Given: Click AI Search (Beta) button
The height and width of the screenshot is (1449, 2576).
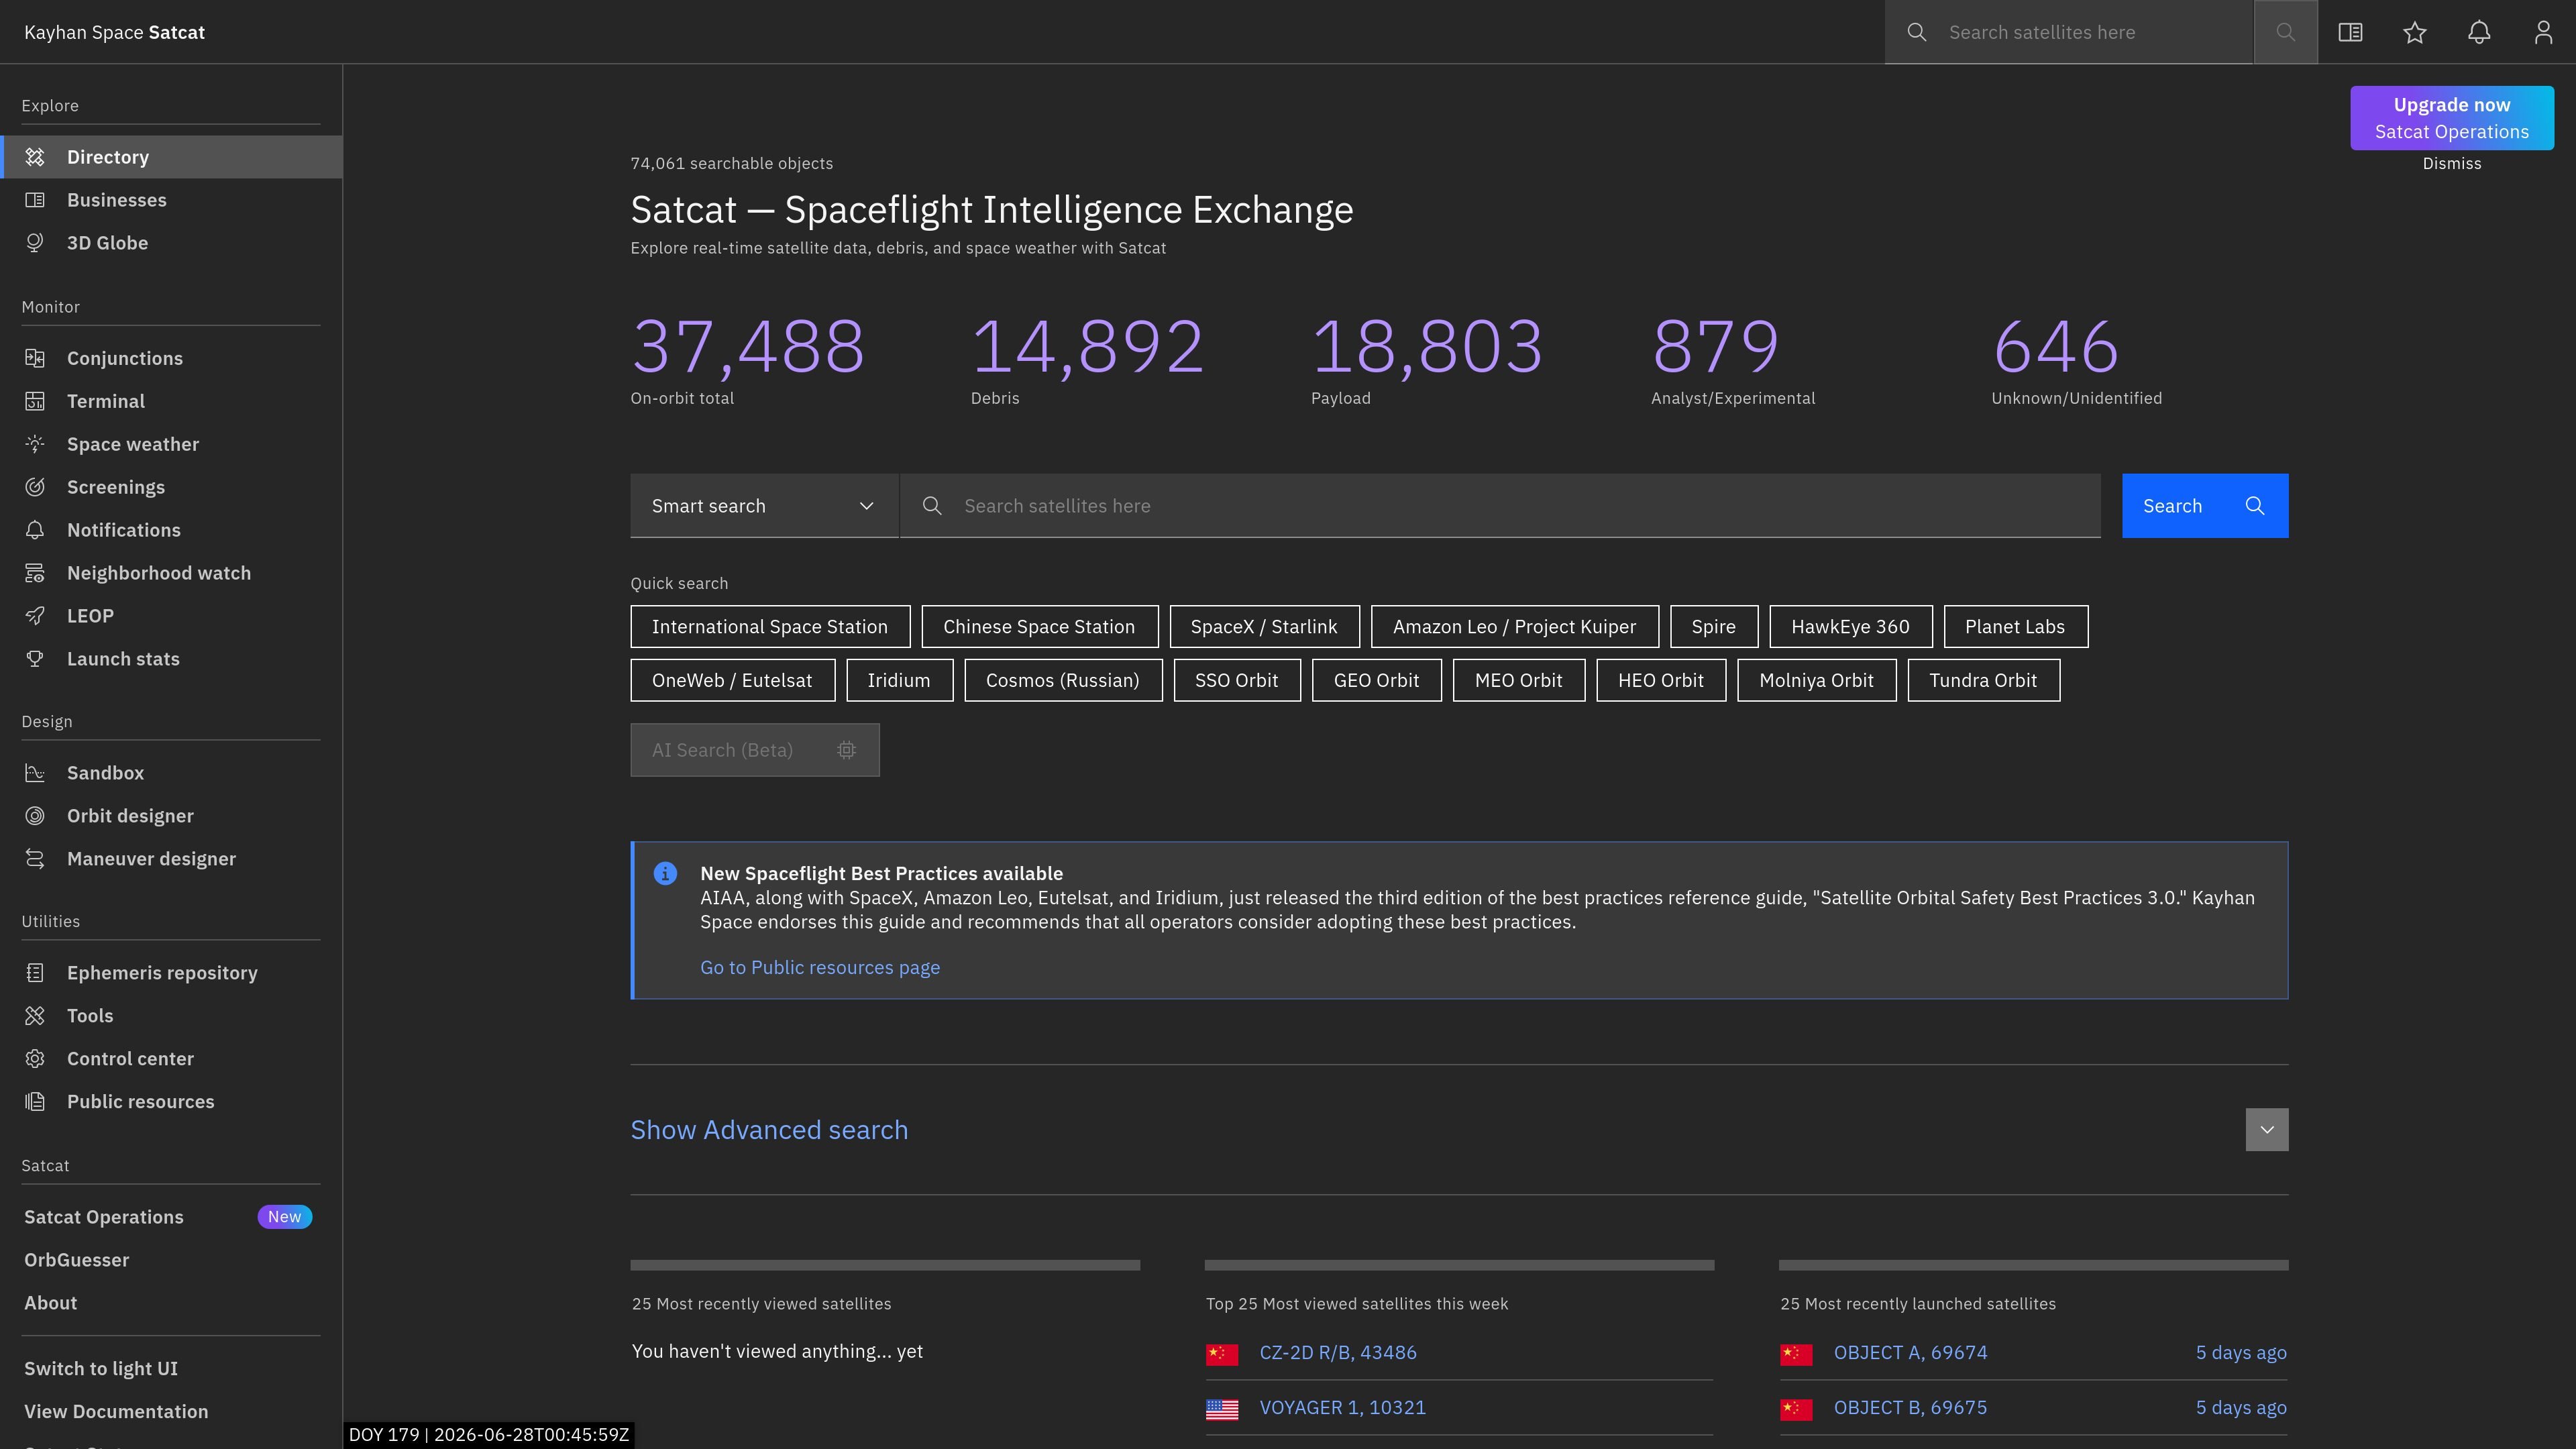Looking at the screenshot, I should pyautogui.click(x=755, y=750).
